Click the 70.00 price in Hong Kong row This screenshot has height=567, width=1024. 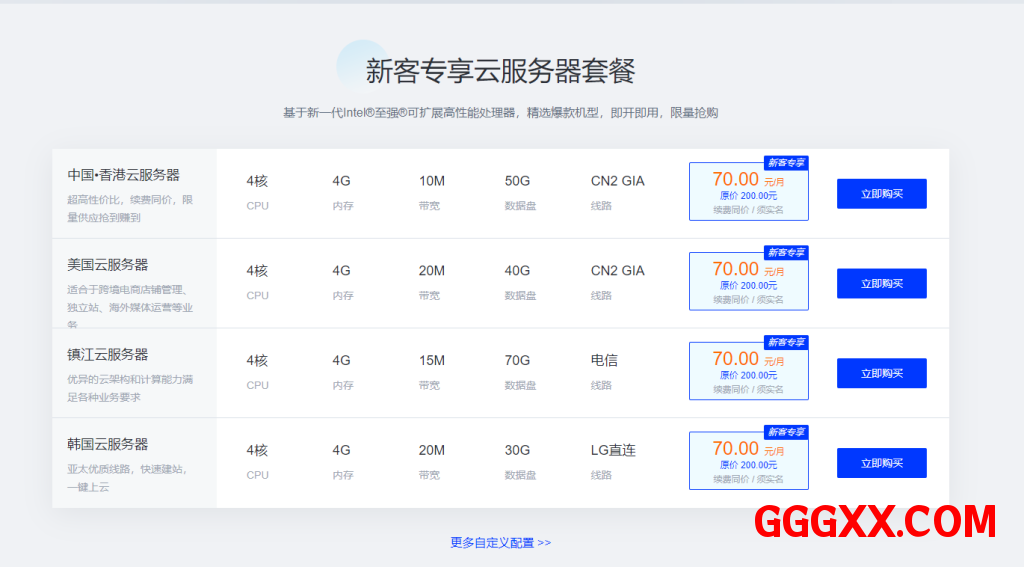pyautogui.click(x=735, y=179)
